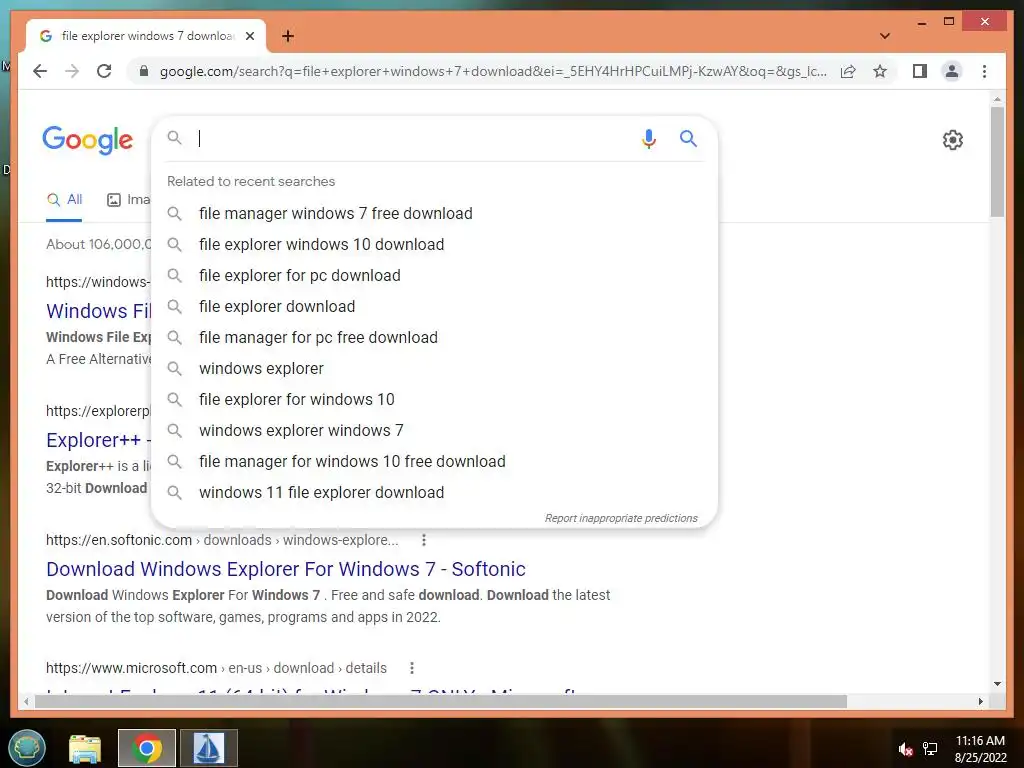Go forward with the browser arrow

(x=72, y=71)
